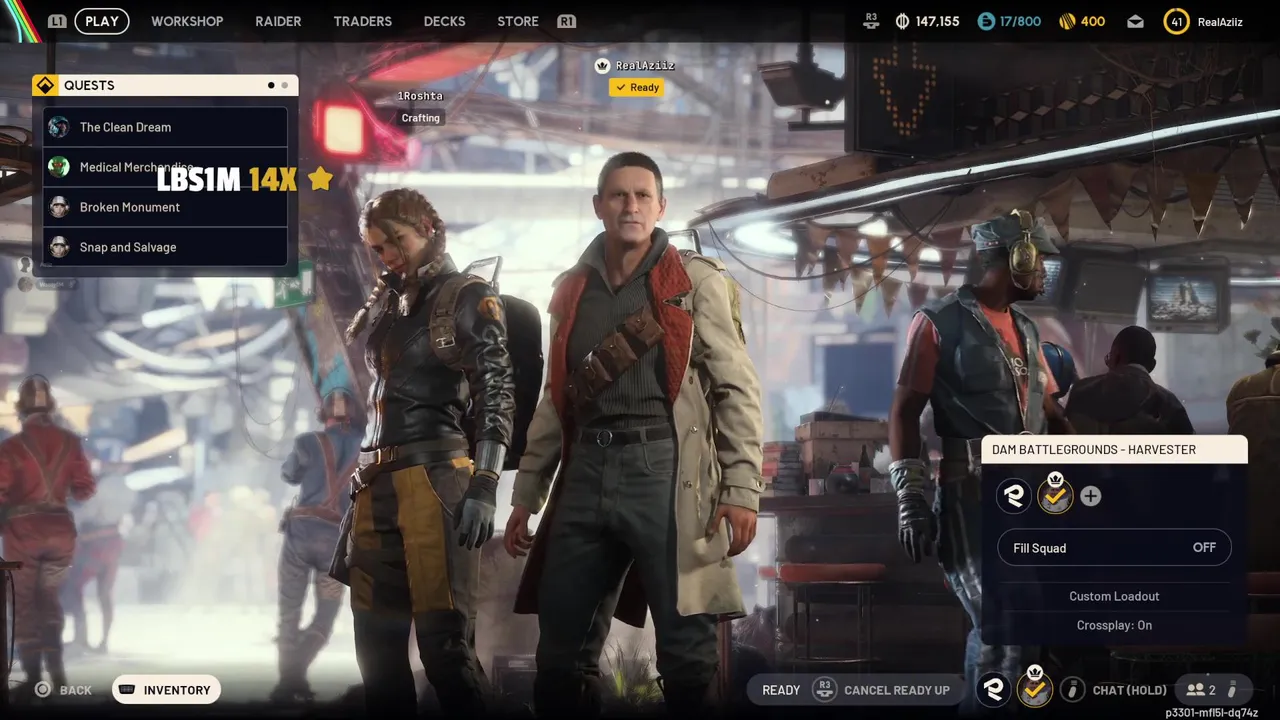Screen dimensions: 1280x720
Task: Click the 147,155 coin balance
Action: point(937,21)
